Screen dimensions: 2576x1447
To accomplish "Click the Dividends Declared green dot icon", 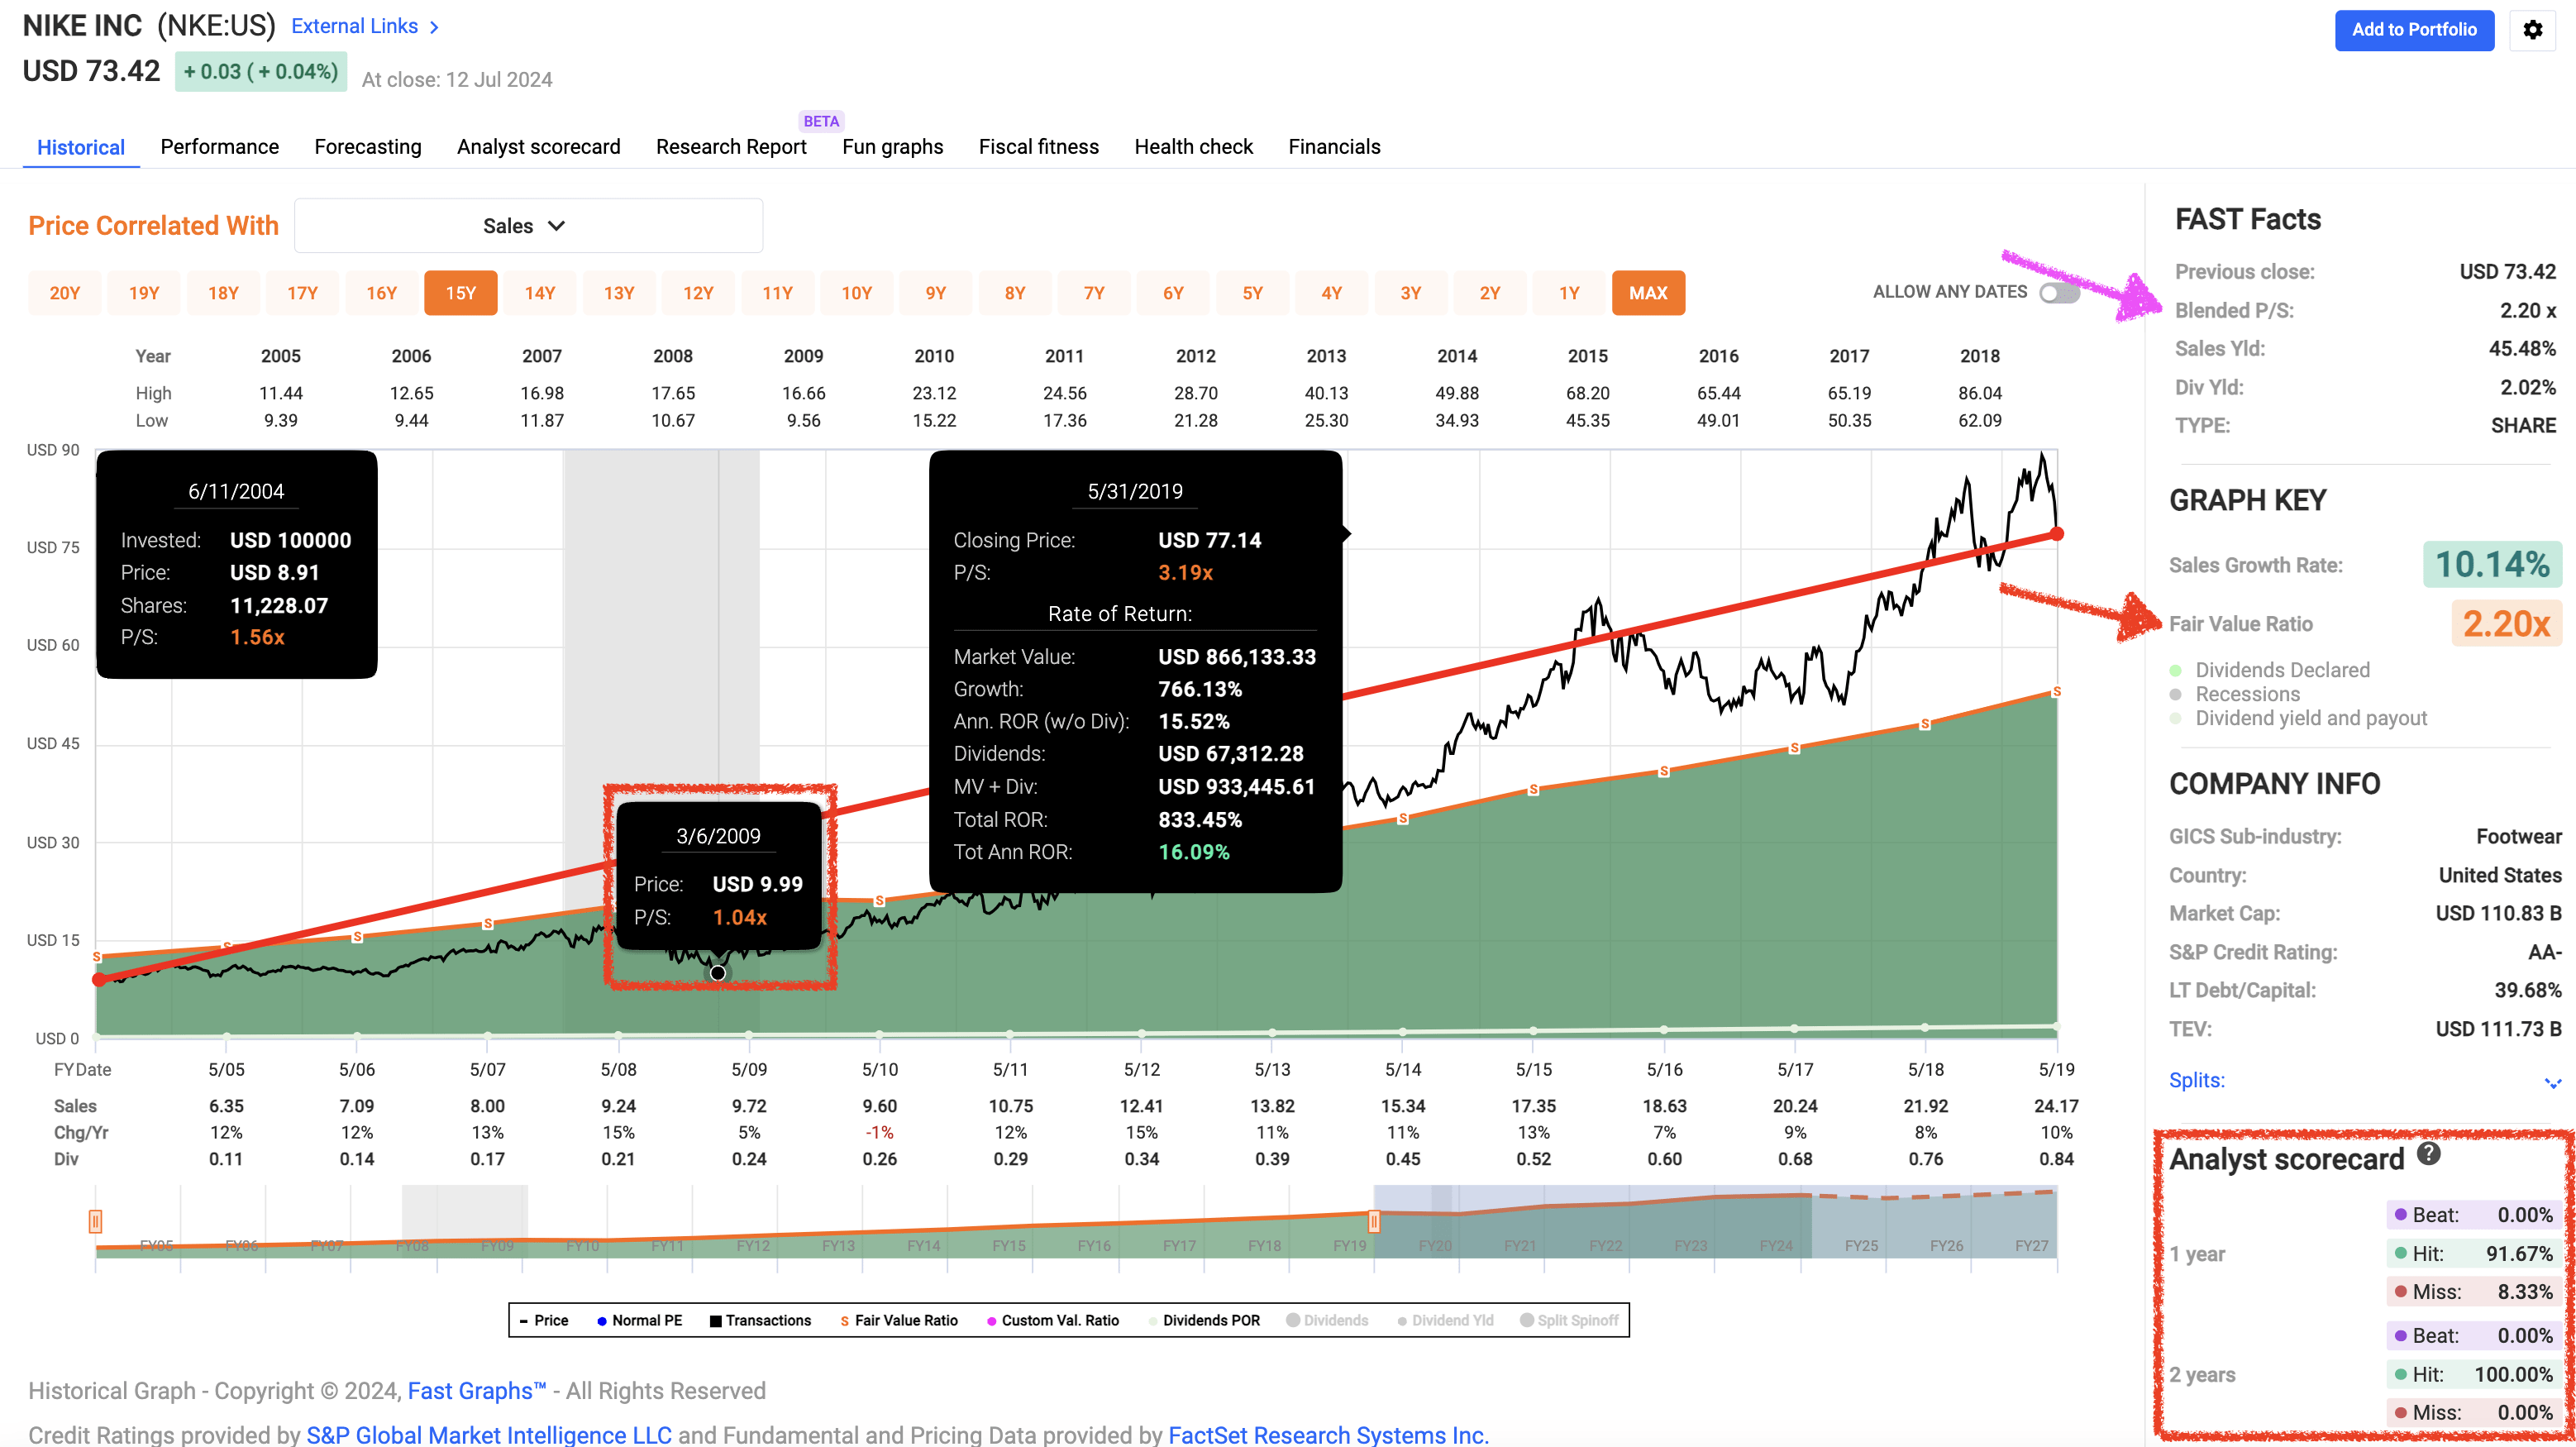I will [2175, 670].
